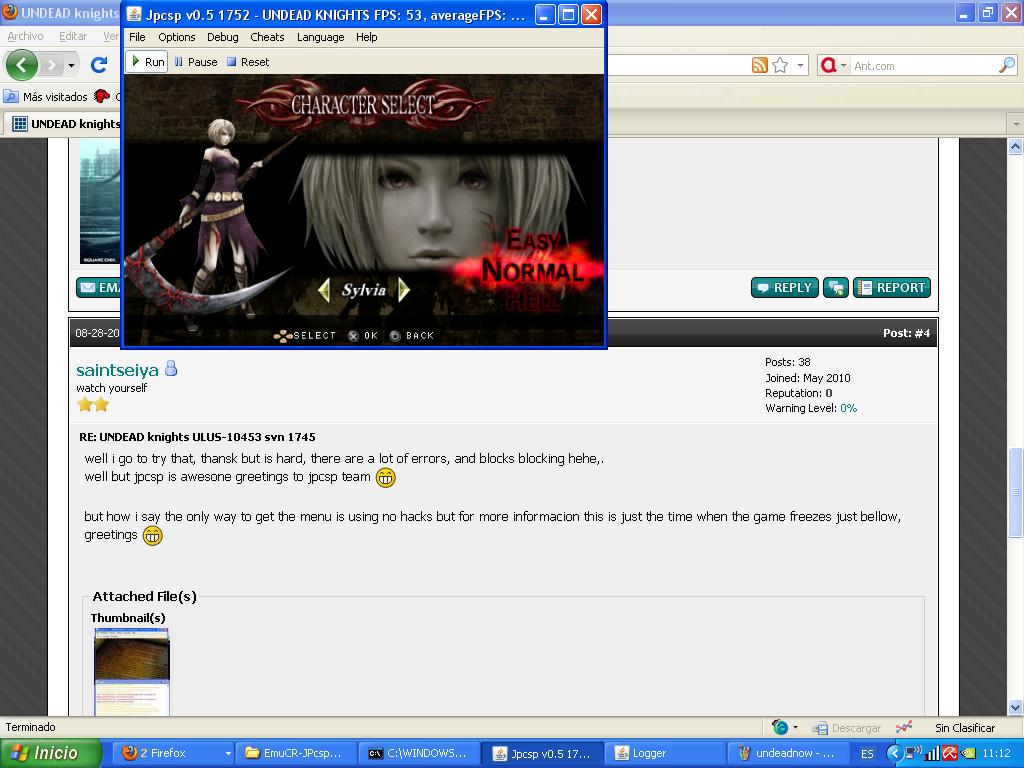
Task: Reset the emulator via the Reset button
Action: pos(248,62)
